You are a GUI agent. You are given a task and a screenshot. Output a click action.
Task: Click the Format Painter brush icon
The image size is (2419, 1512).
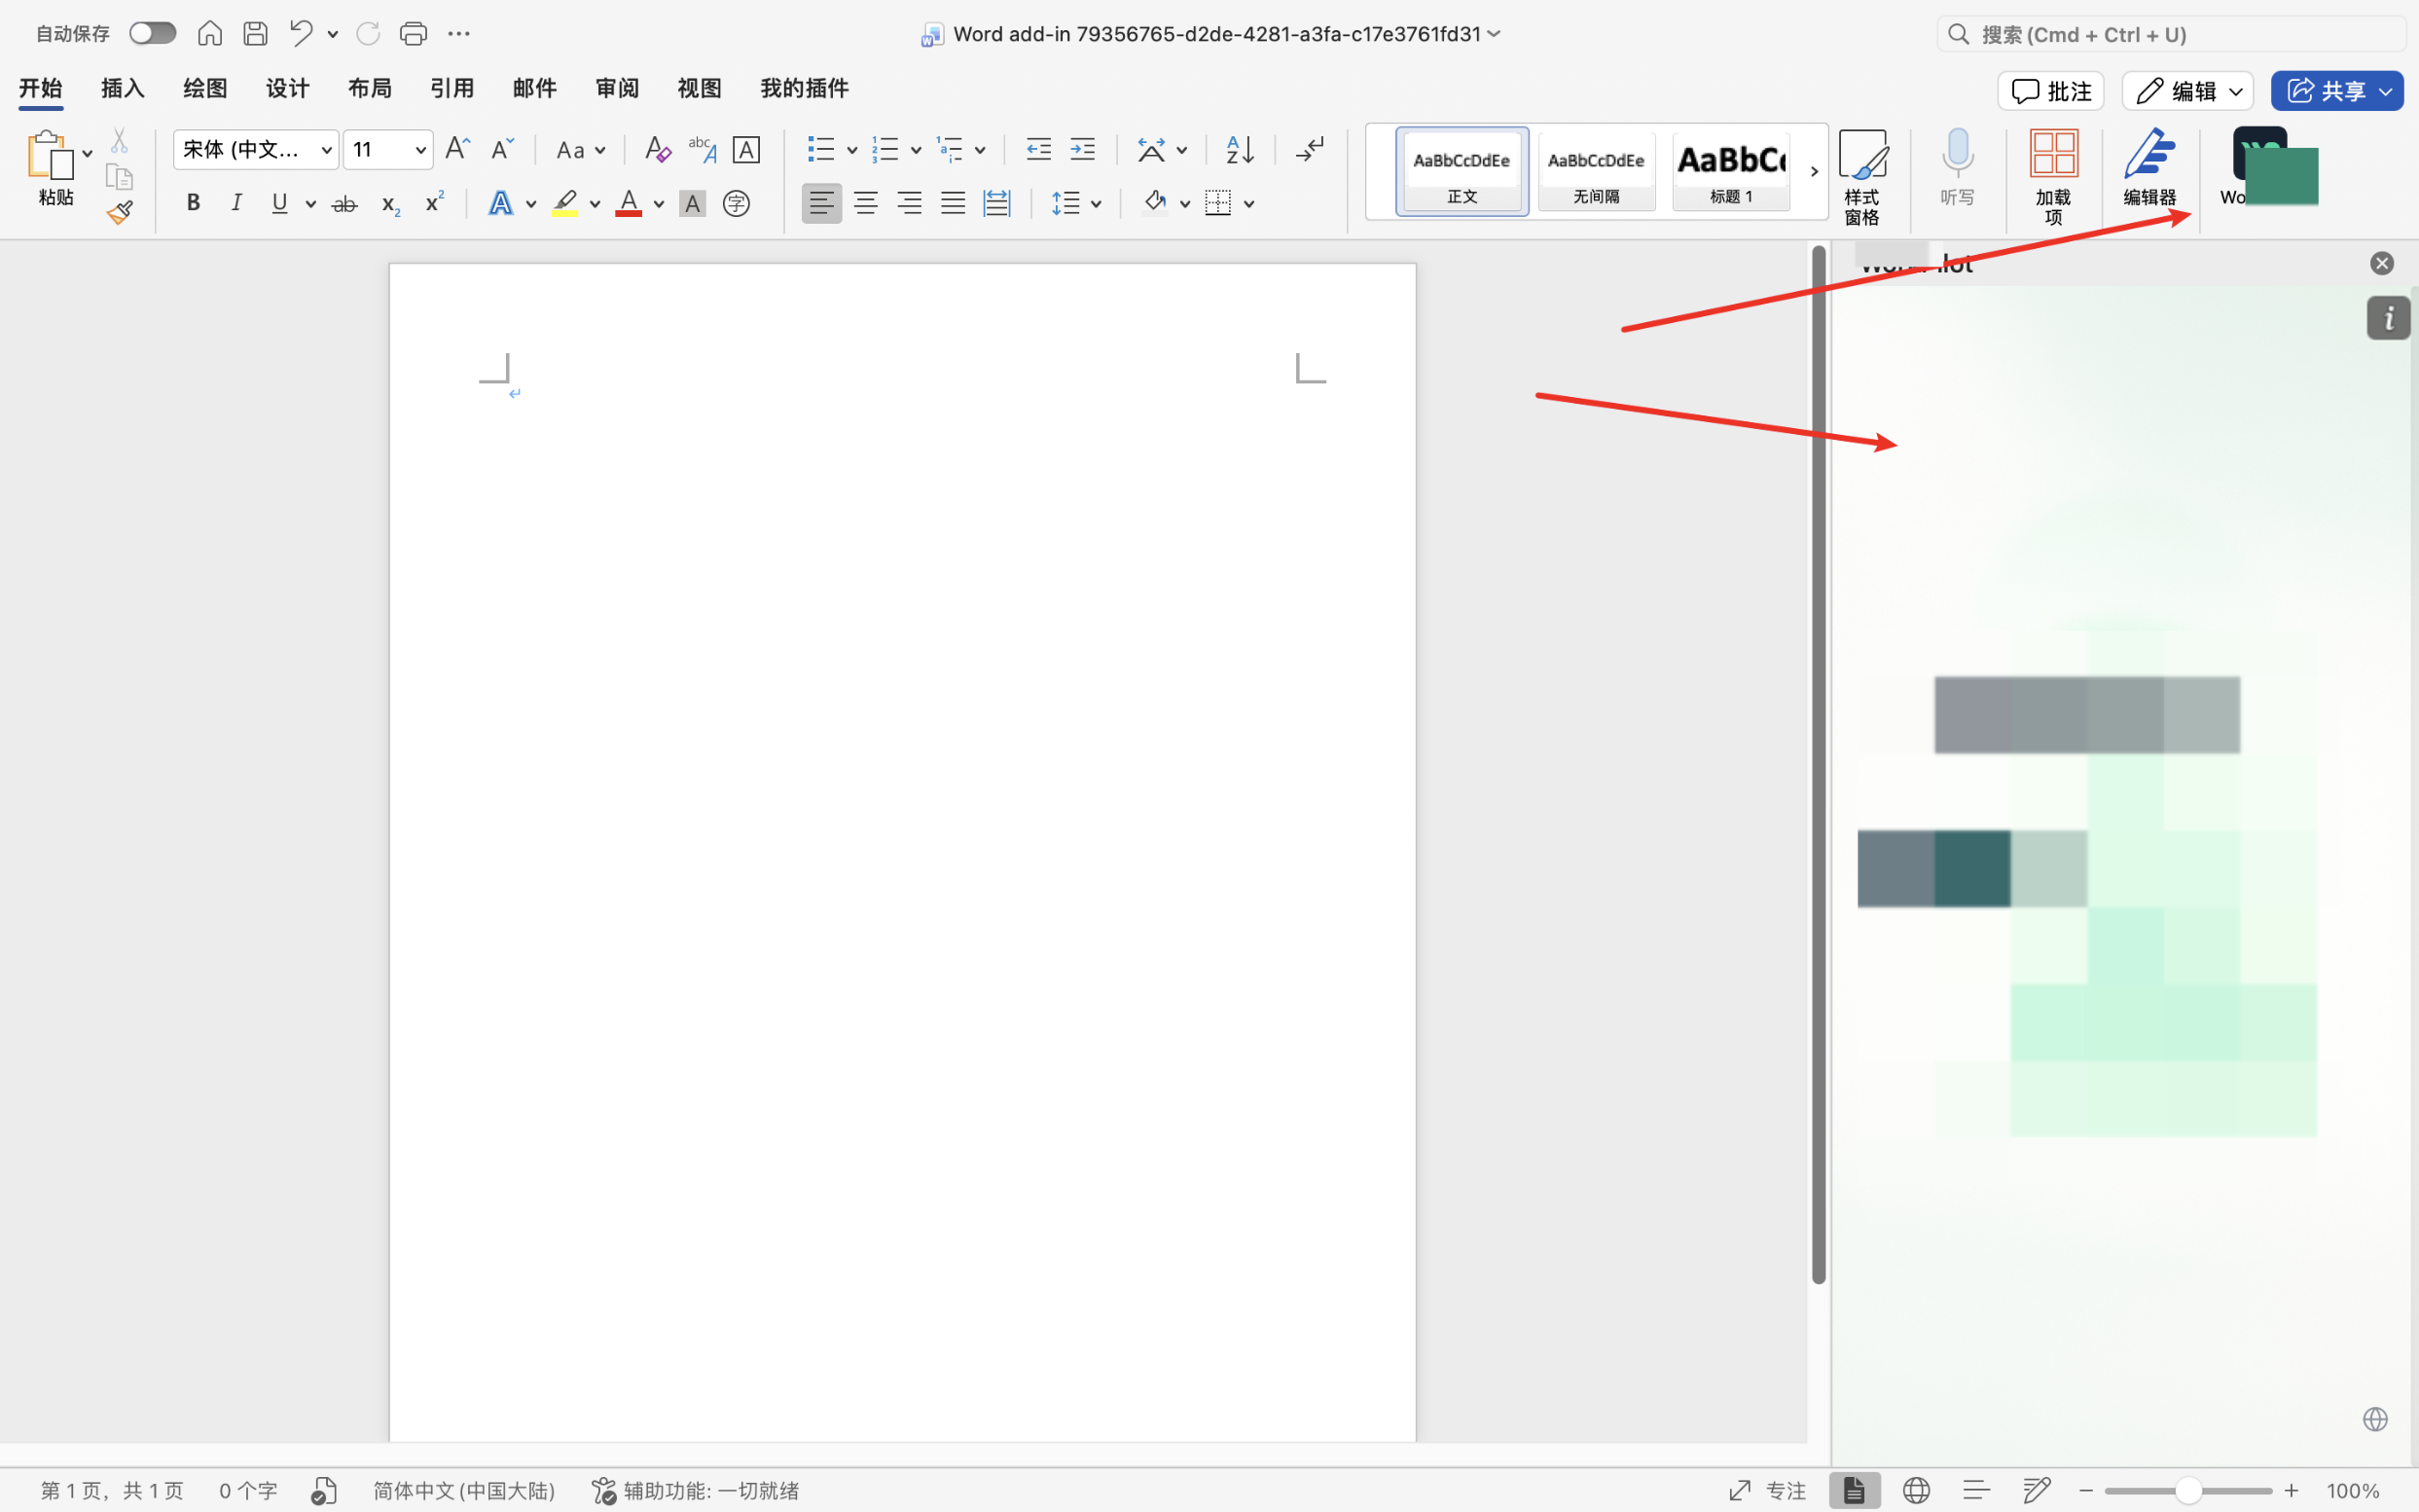coord(120,212)
